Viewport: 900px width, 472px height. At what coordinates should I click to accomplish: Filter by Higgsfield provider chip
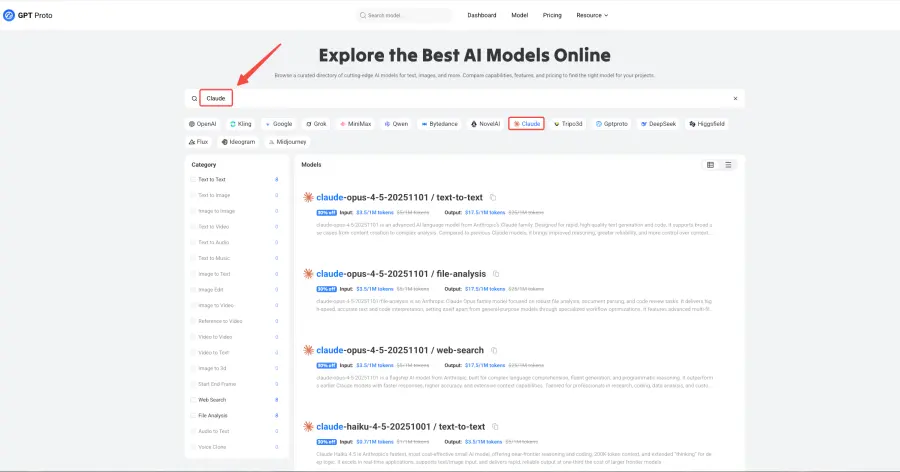click(x=707, y=124)
